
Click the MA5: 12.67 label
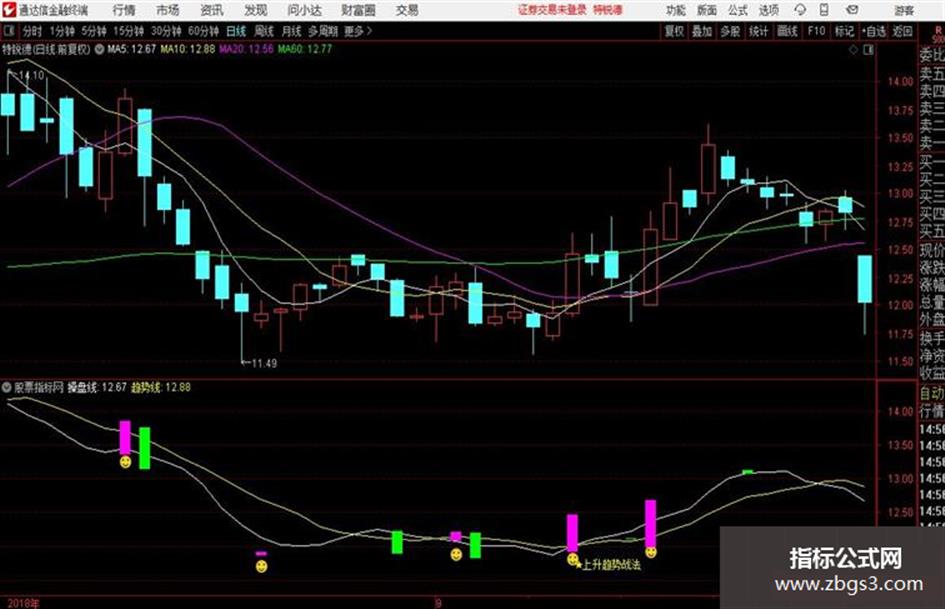pos(131,49)
